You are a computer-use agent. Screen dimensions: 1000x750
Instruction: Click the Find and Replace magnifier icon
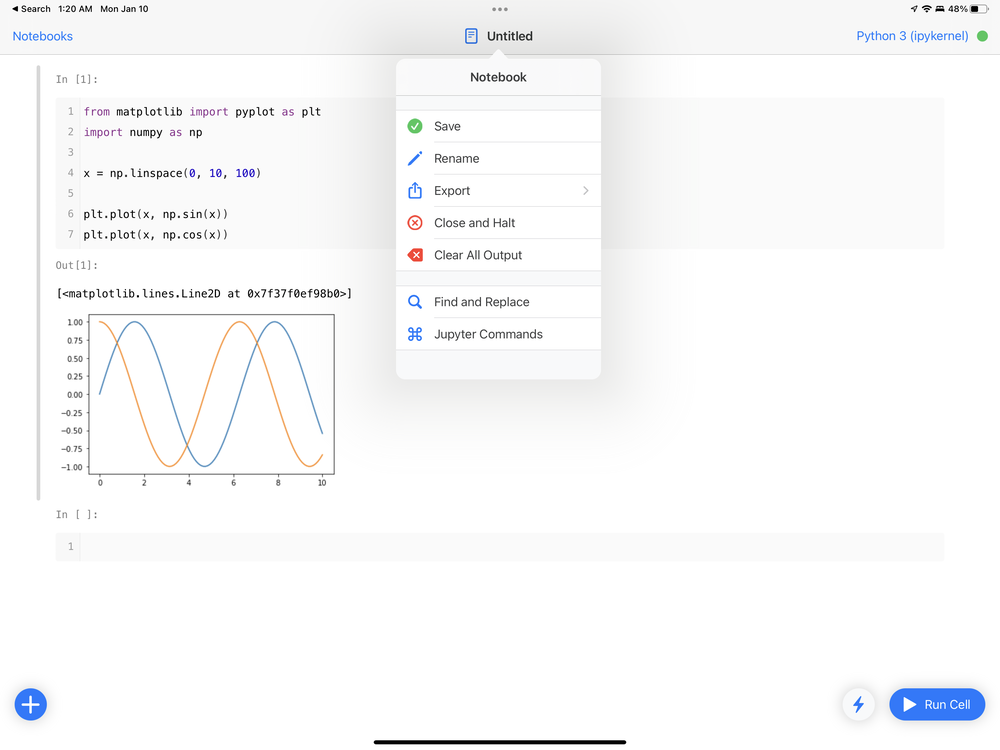(x=415, y=302)
